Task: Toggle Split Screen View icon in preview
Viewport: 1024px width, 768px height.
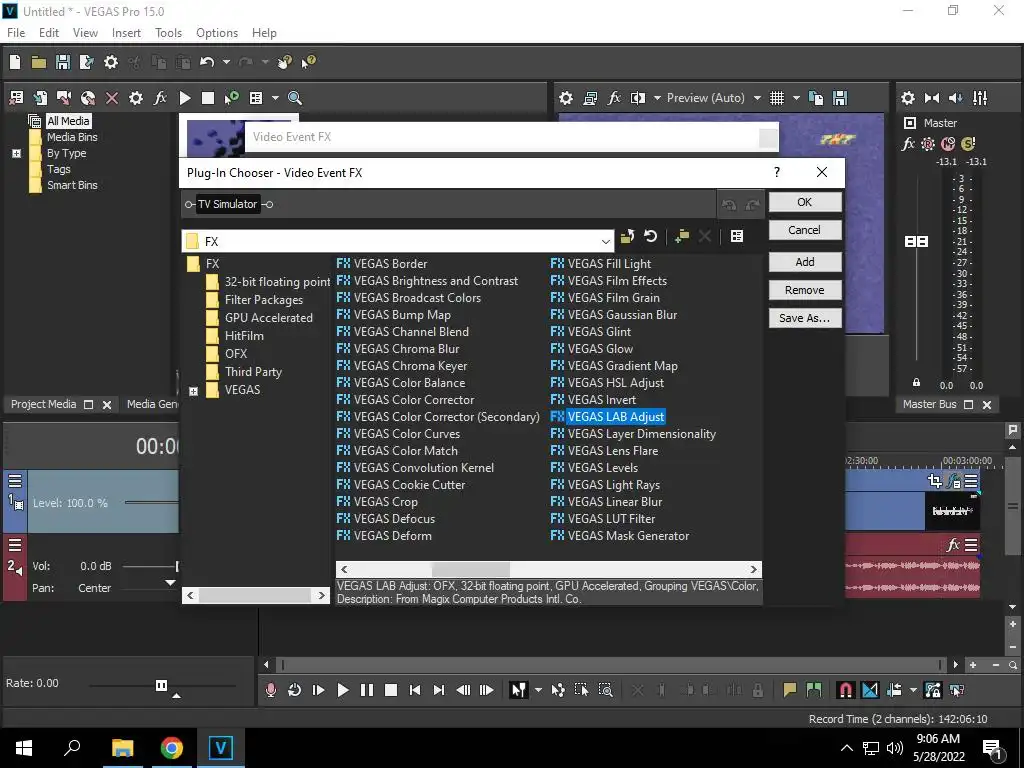Action: tap(637, 98)
